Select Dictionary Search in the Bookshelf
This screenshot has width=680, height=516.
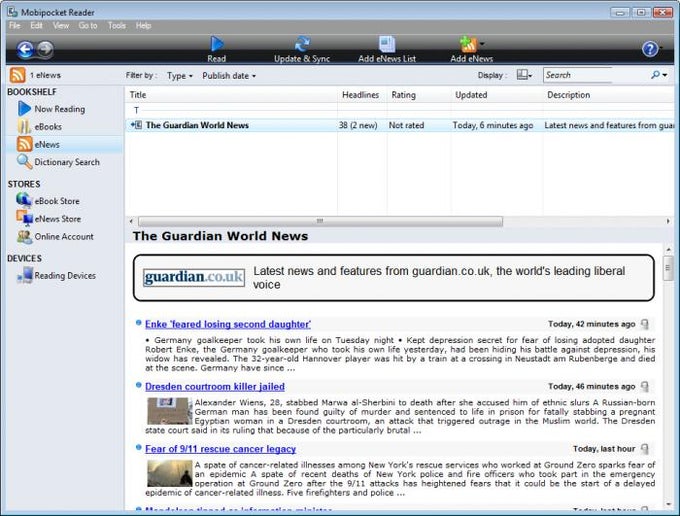tap(67, 162)
